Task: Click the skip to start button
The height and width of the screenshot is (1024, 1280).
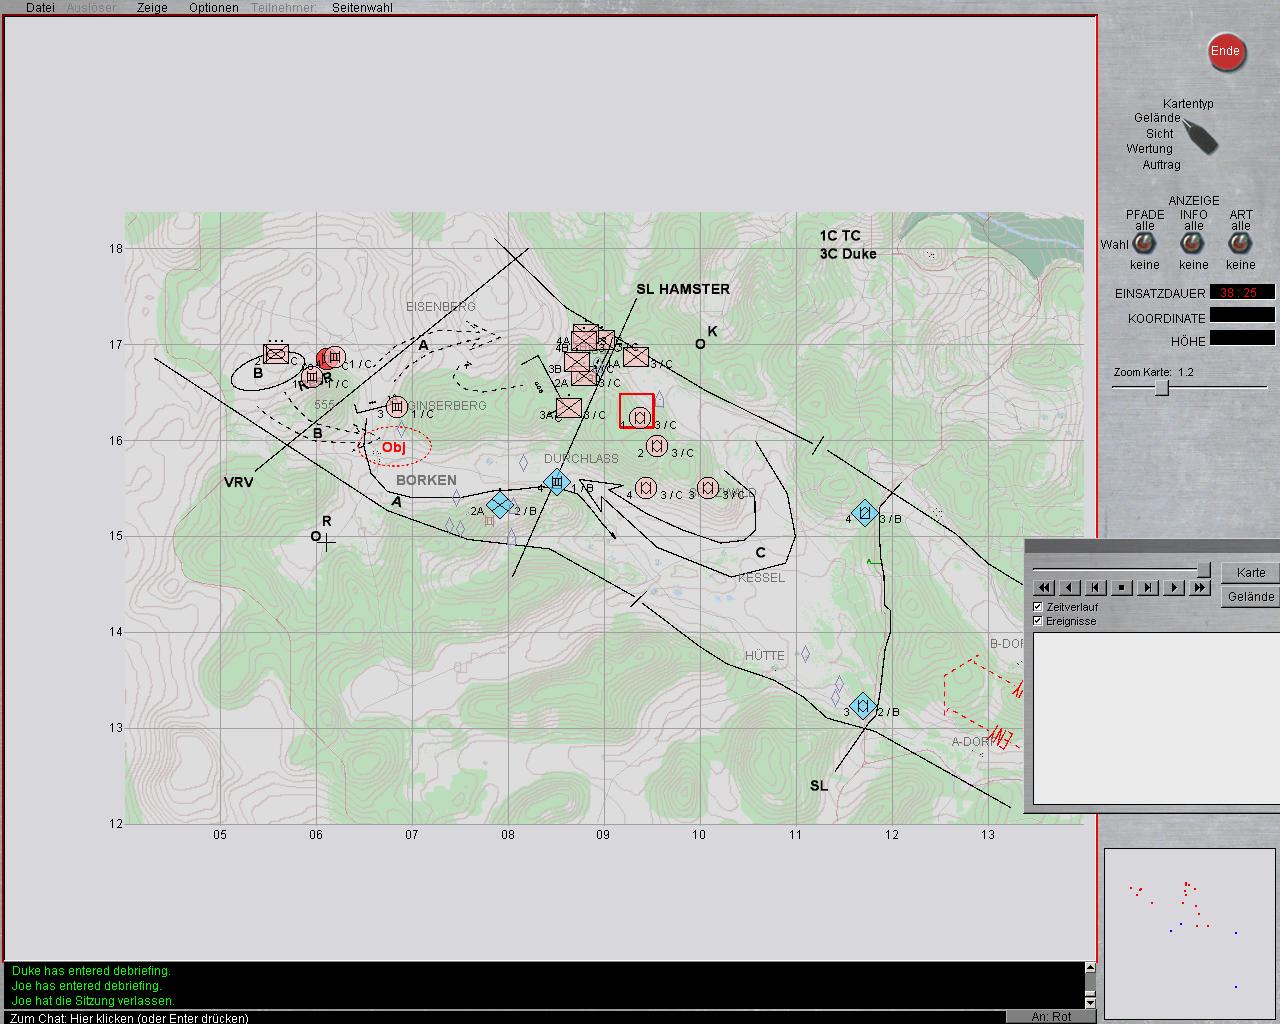Action: (x=1096, y=588)
